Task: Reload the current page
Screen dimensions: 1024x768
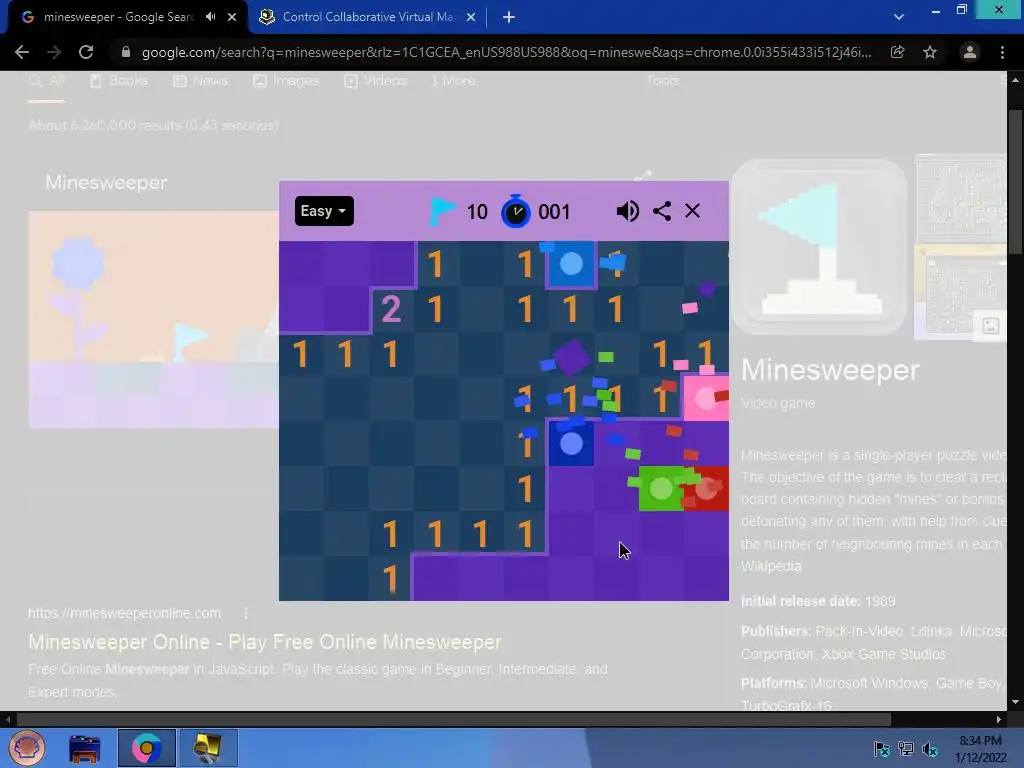Action: 86,52
